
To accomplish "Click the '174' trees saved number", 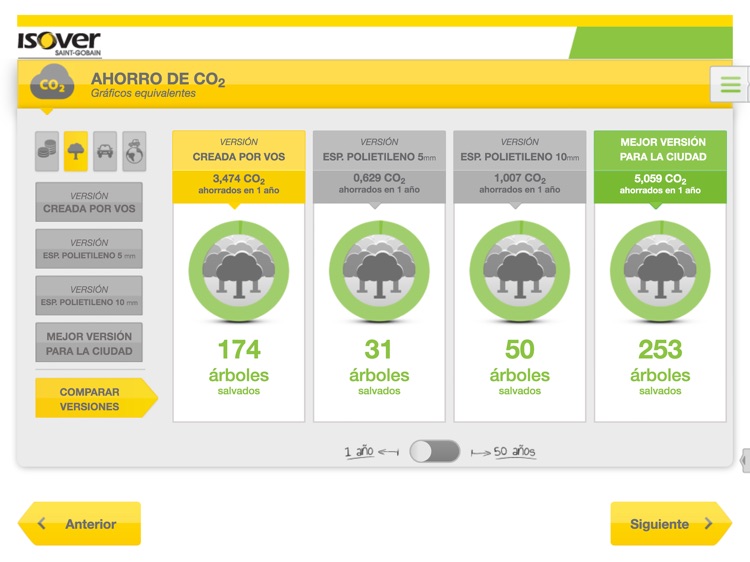I will (x=239, y=349).
